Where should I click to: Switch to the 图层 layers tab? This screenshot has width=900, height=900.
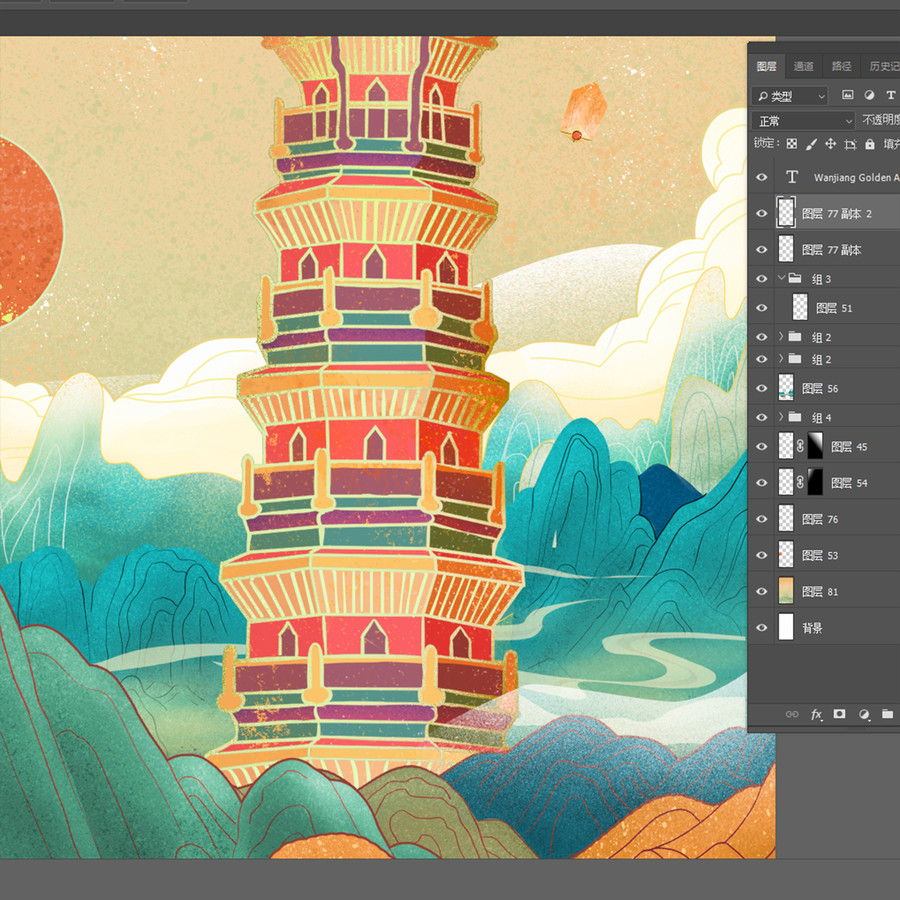coord(766,67)
